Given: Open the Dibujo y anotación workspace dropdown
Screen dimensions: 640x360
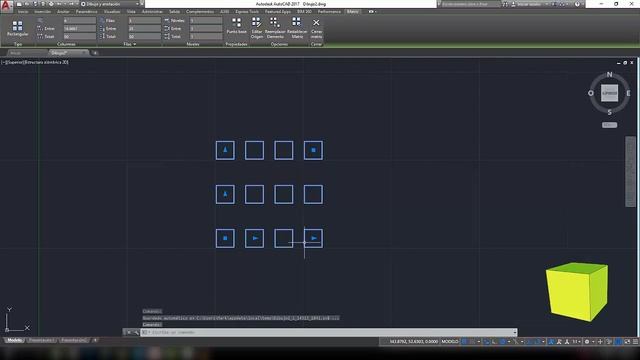Looking at the screenshot, I should (110, 4).
